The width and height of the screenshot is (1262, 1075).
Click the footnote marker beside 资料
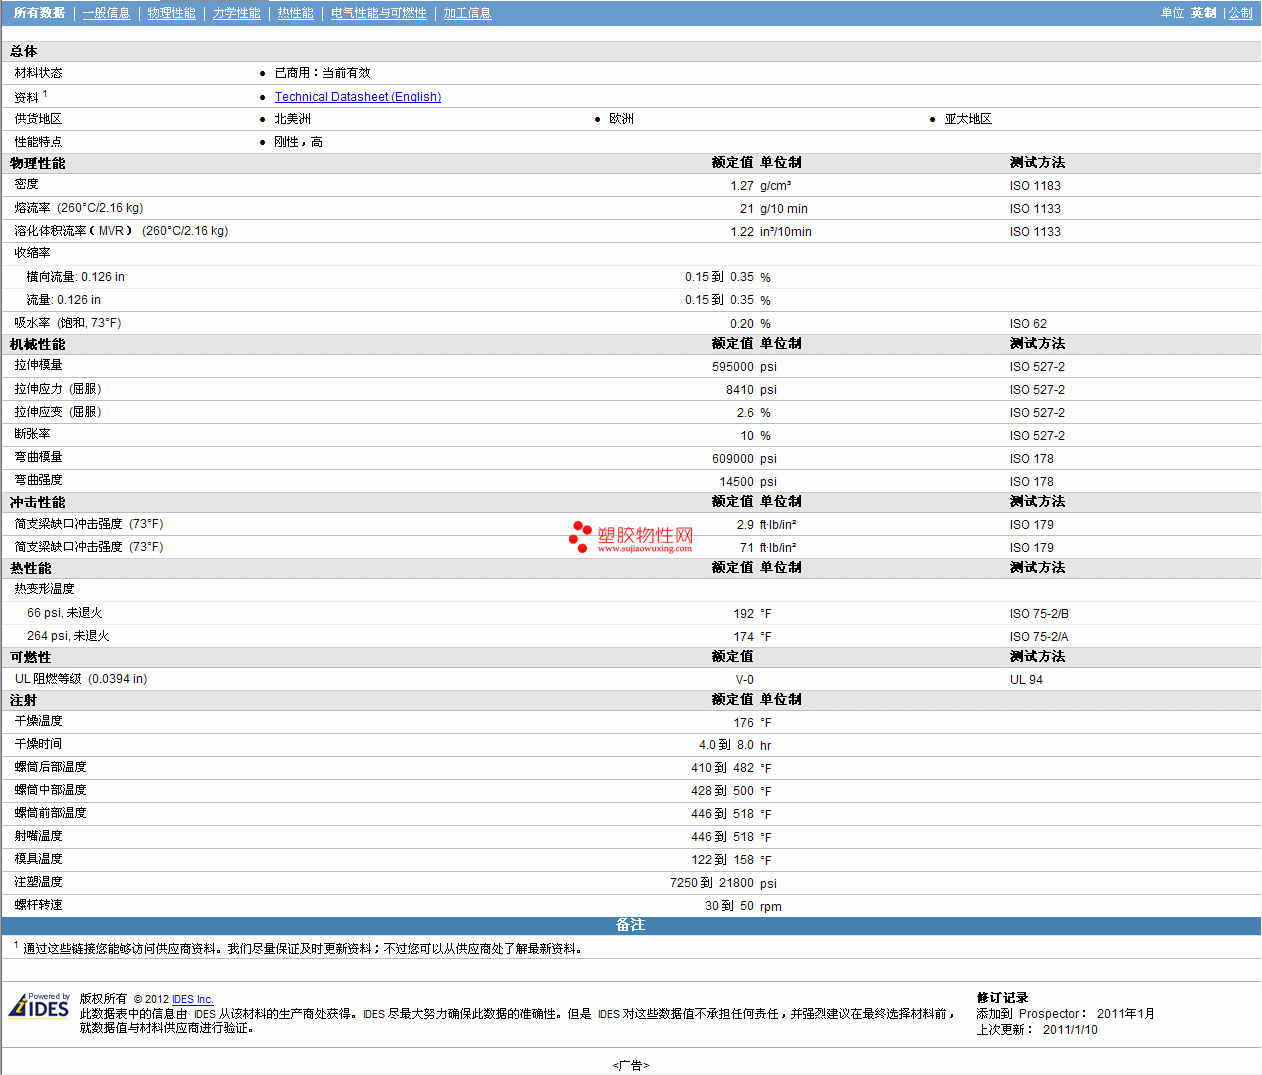coord(45,94)
